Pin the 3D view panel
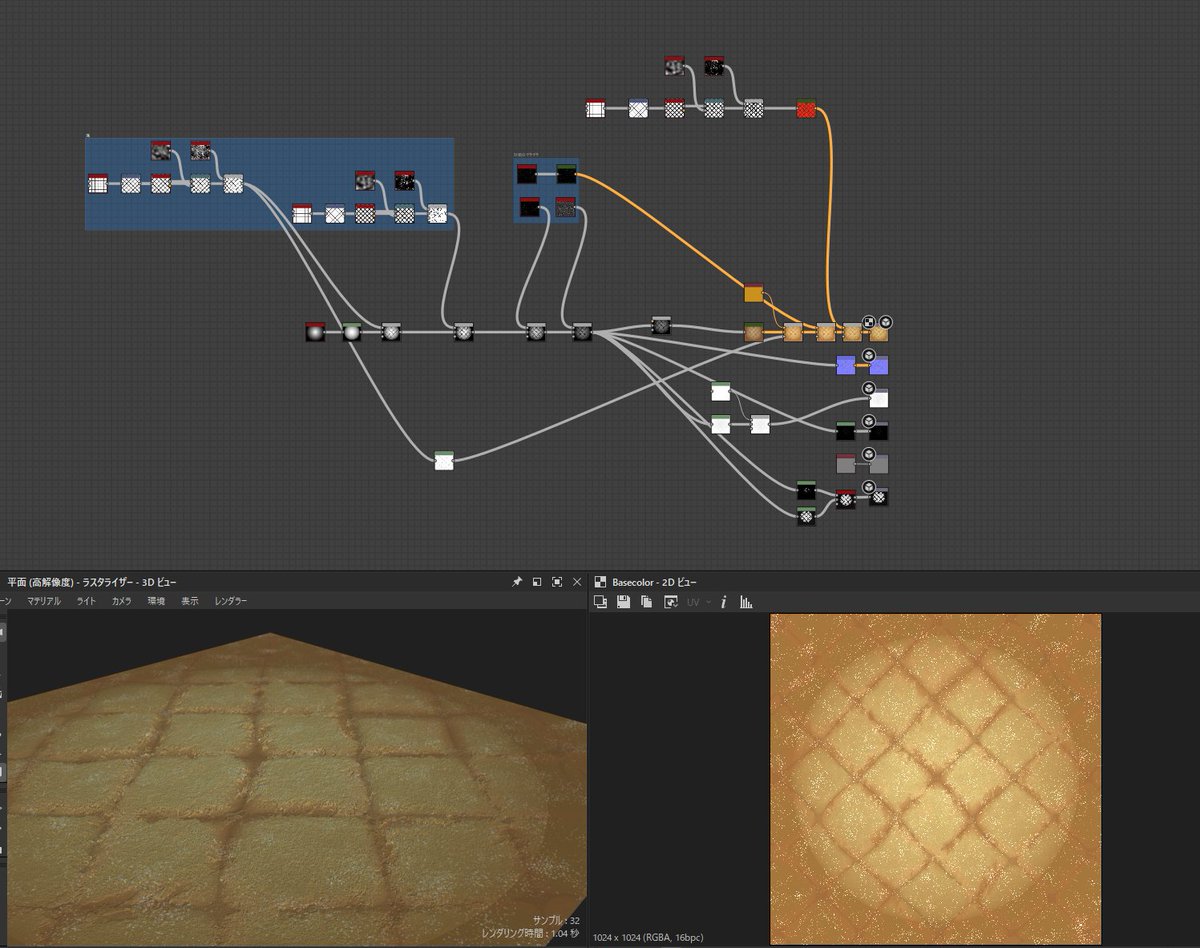This screenshot has width=1200, height=948. point(517,582)
